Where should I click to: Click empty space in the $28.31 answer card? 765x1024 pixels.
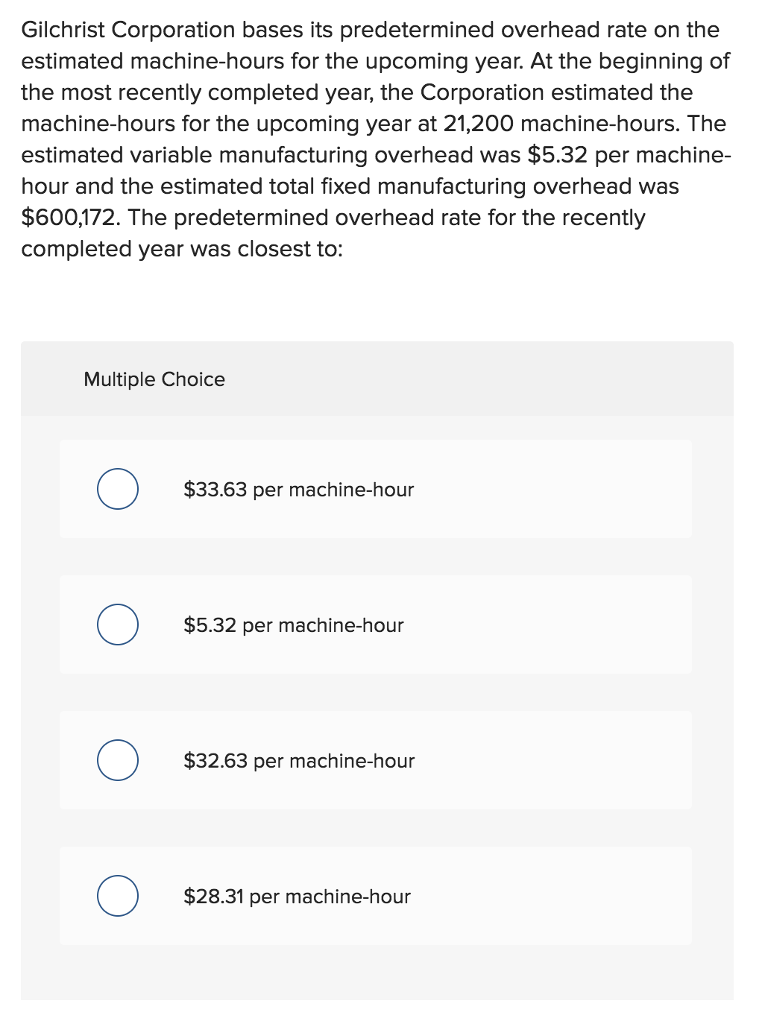point(560,897)
